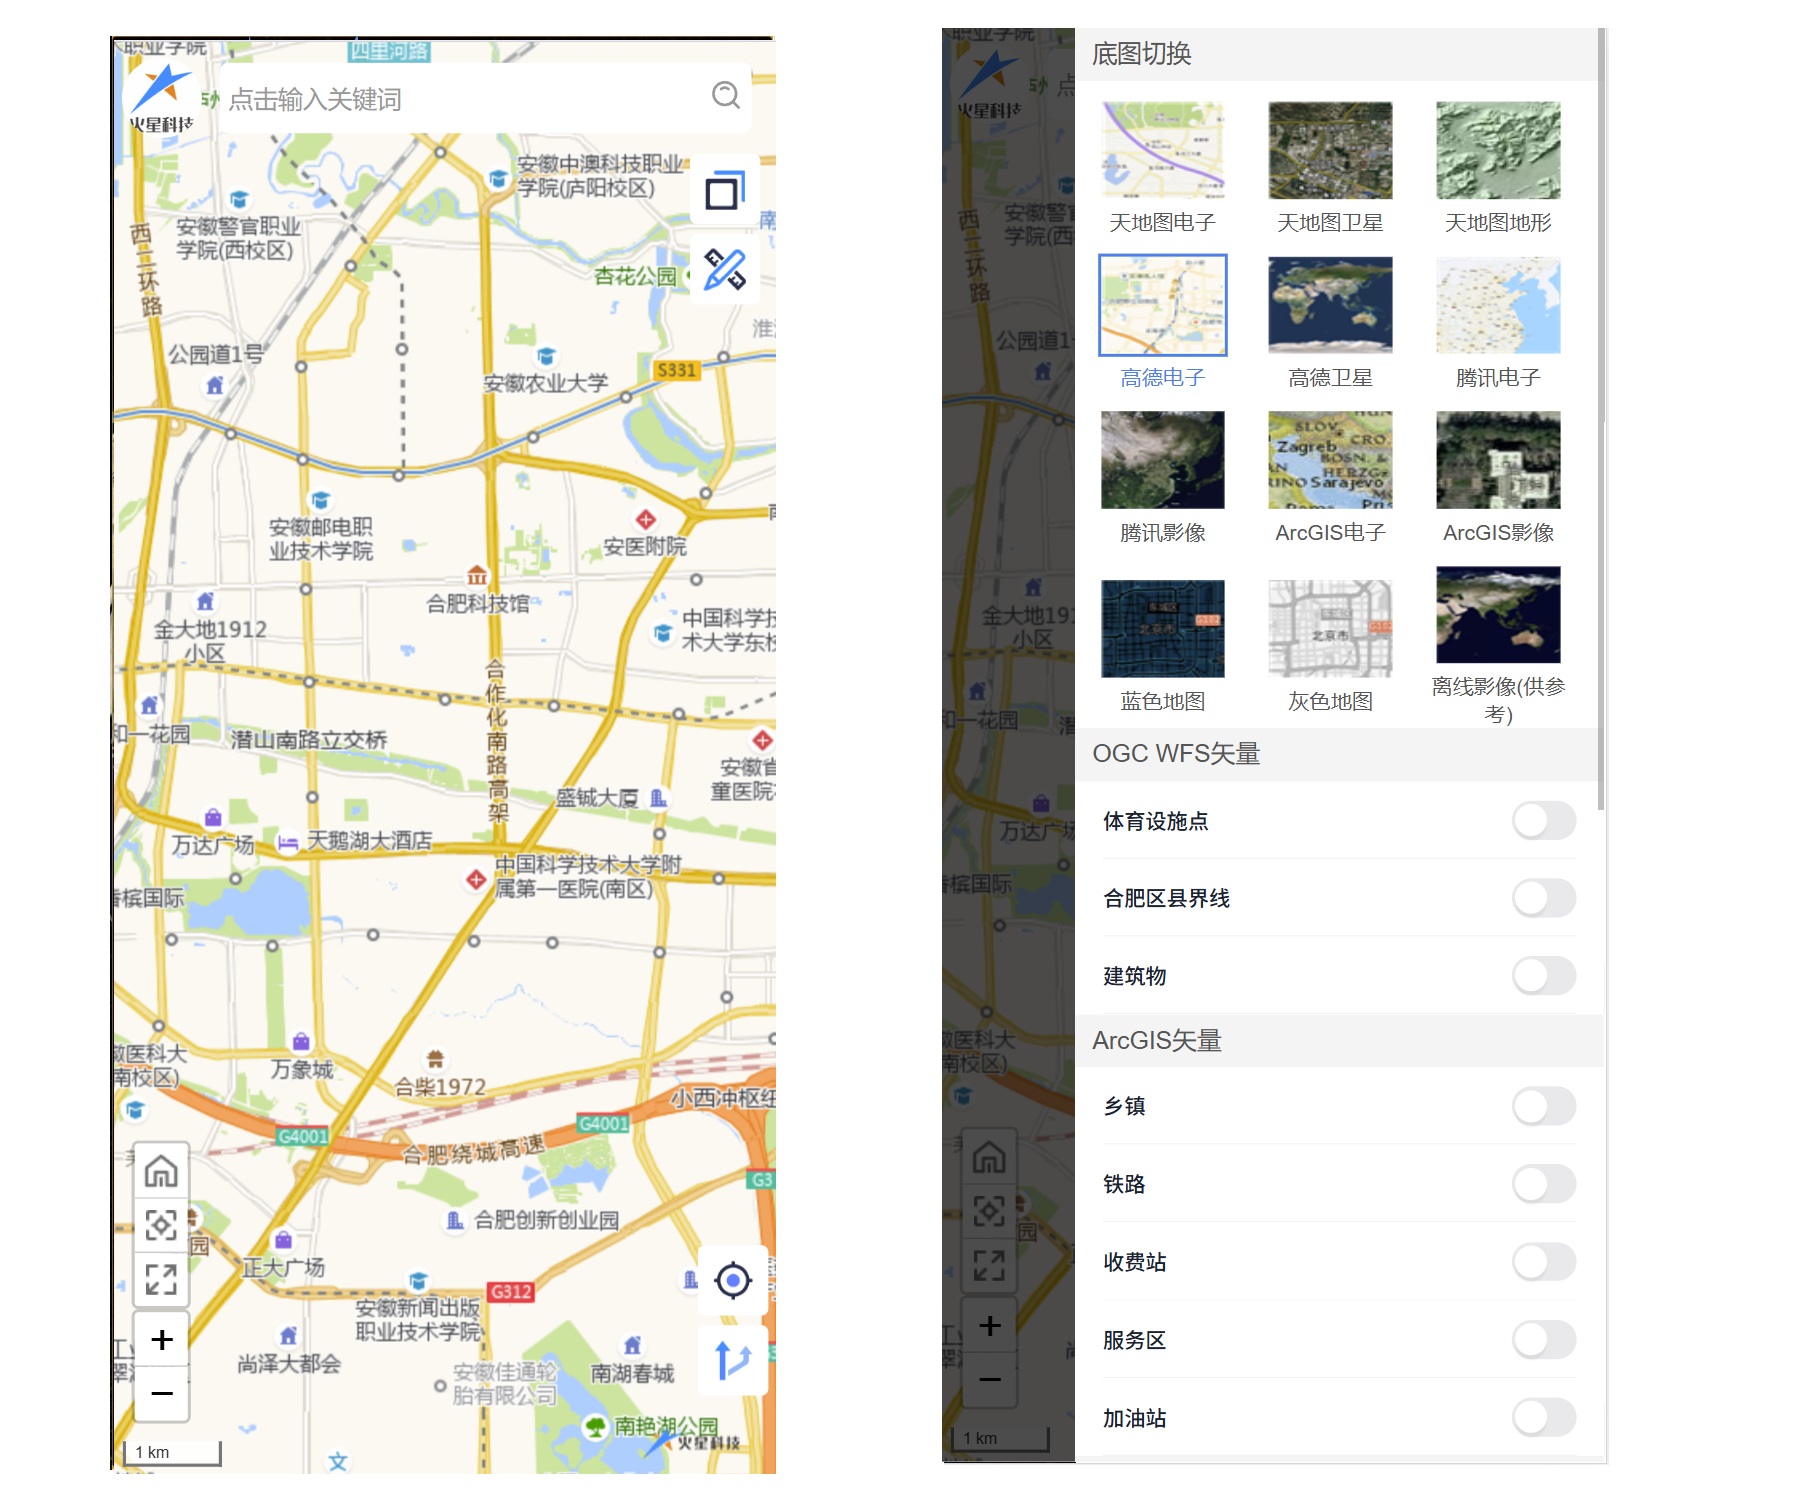The width and height of the screenshot is (1810, 1498).
Task: Click the 万达广场 shopping marker
Action: tap(213, 818)
